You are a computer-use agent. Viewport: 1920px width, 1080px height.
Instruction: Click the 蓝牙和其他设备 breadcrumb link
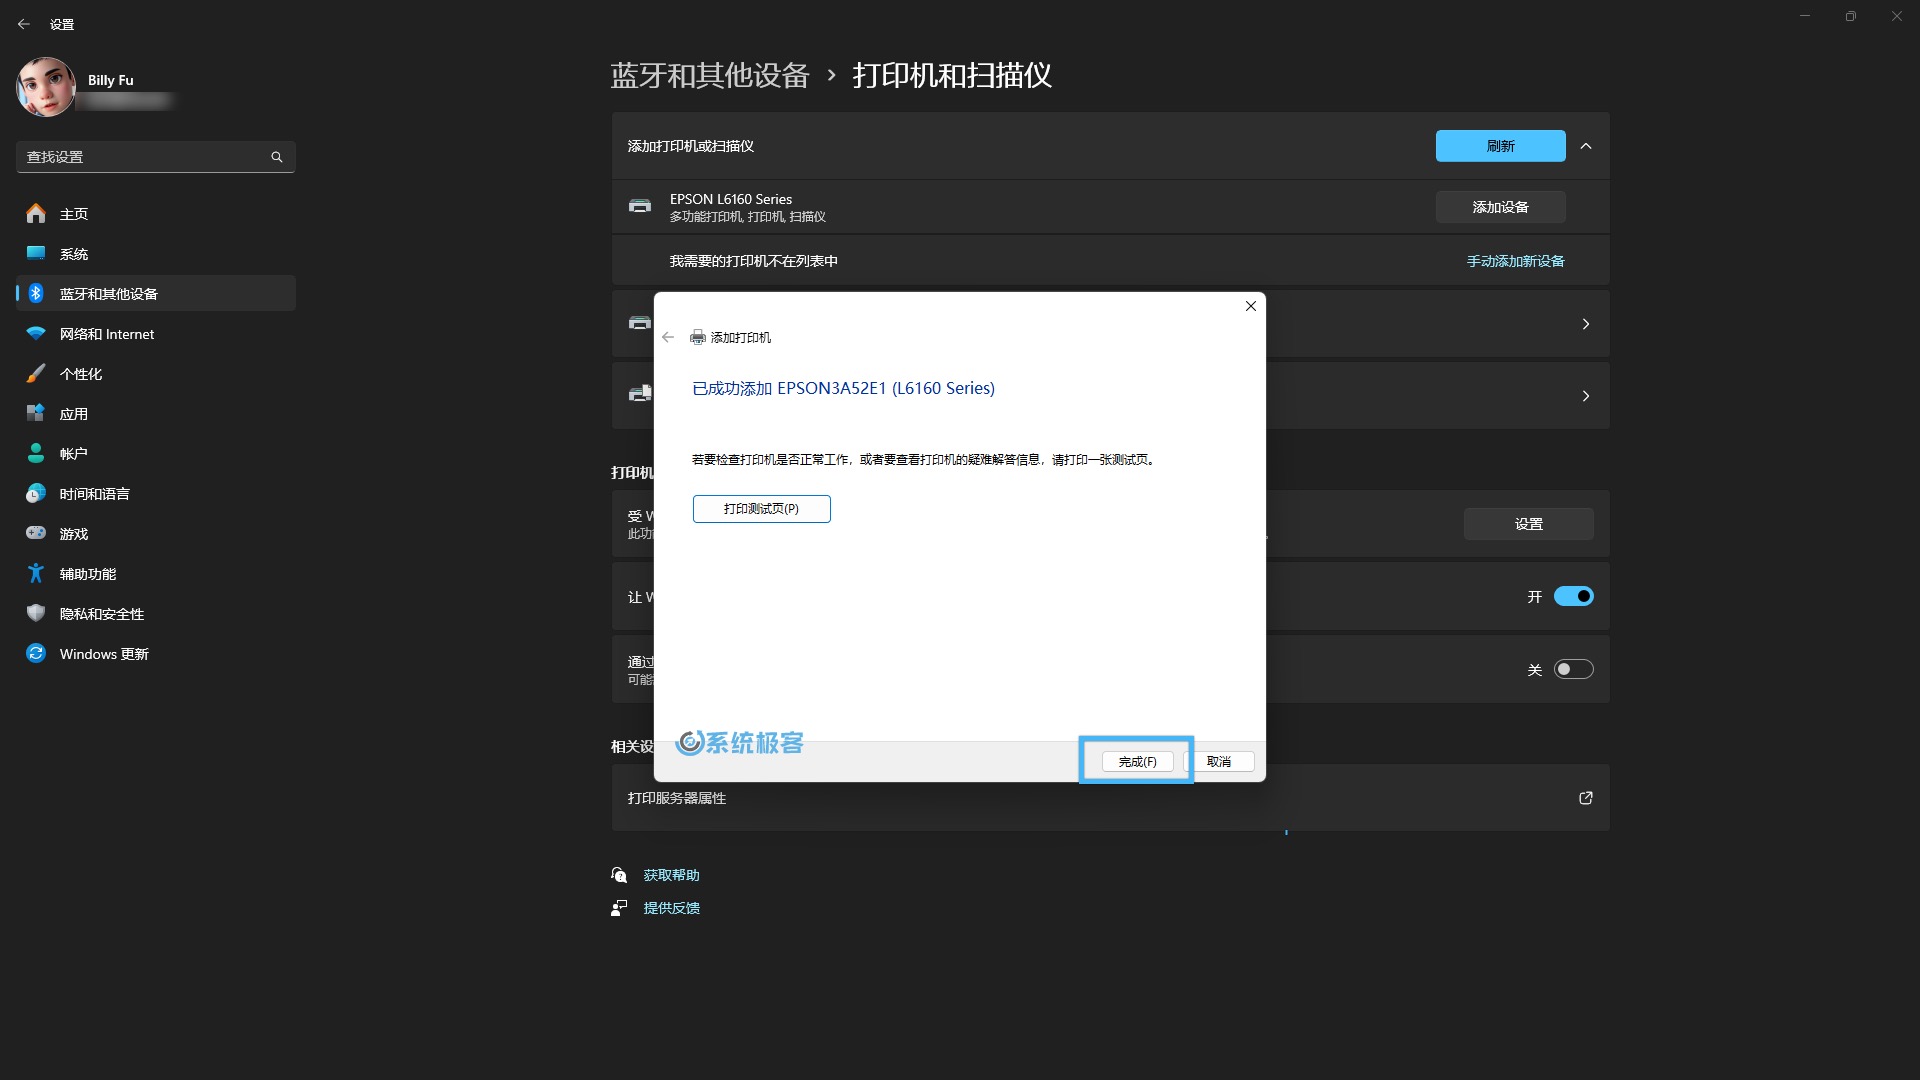click(x=710, y=75)
